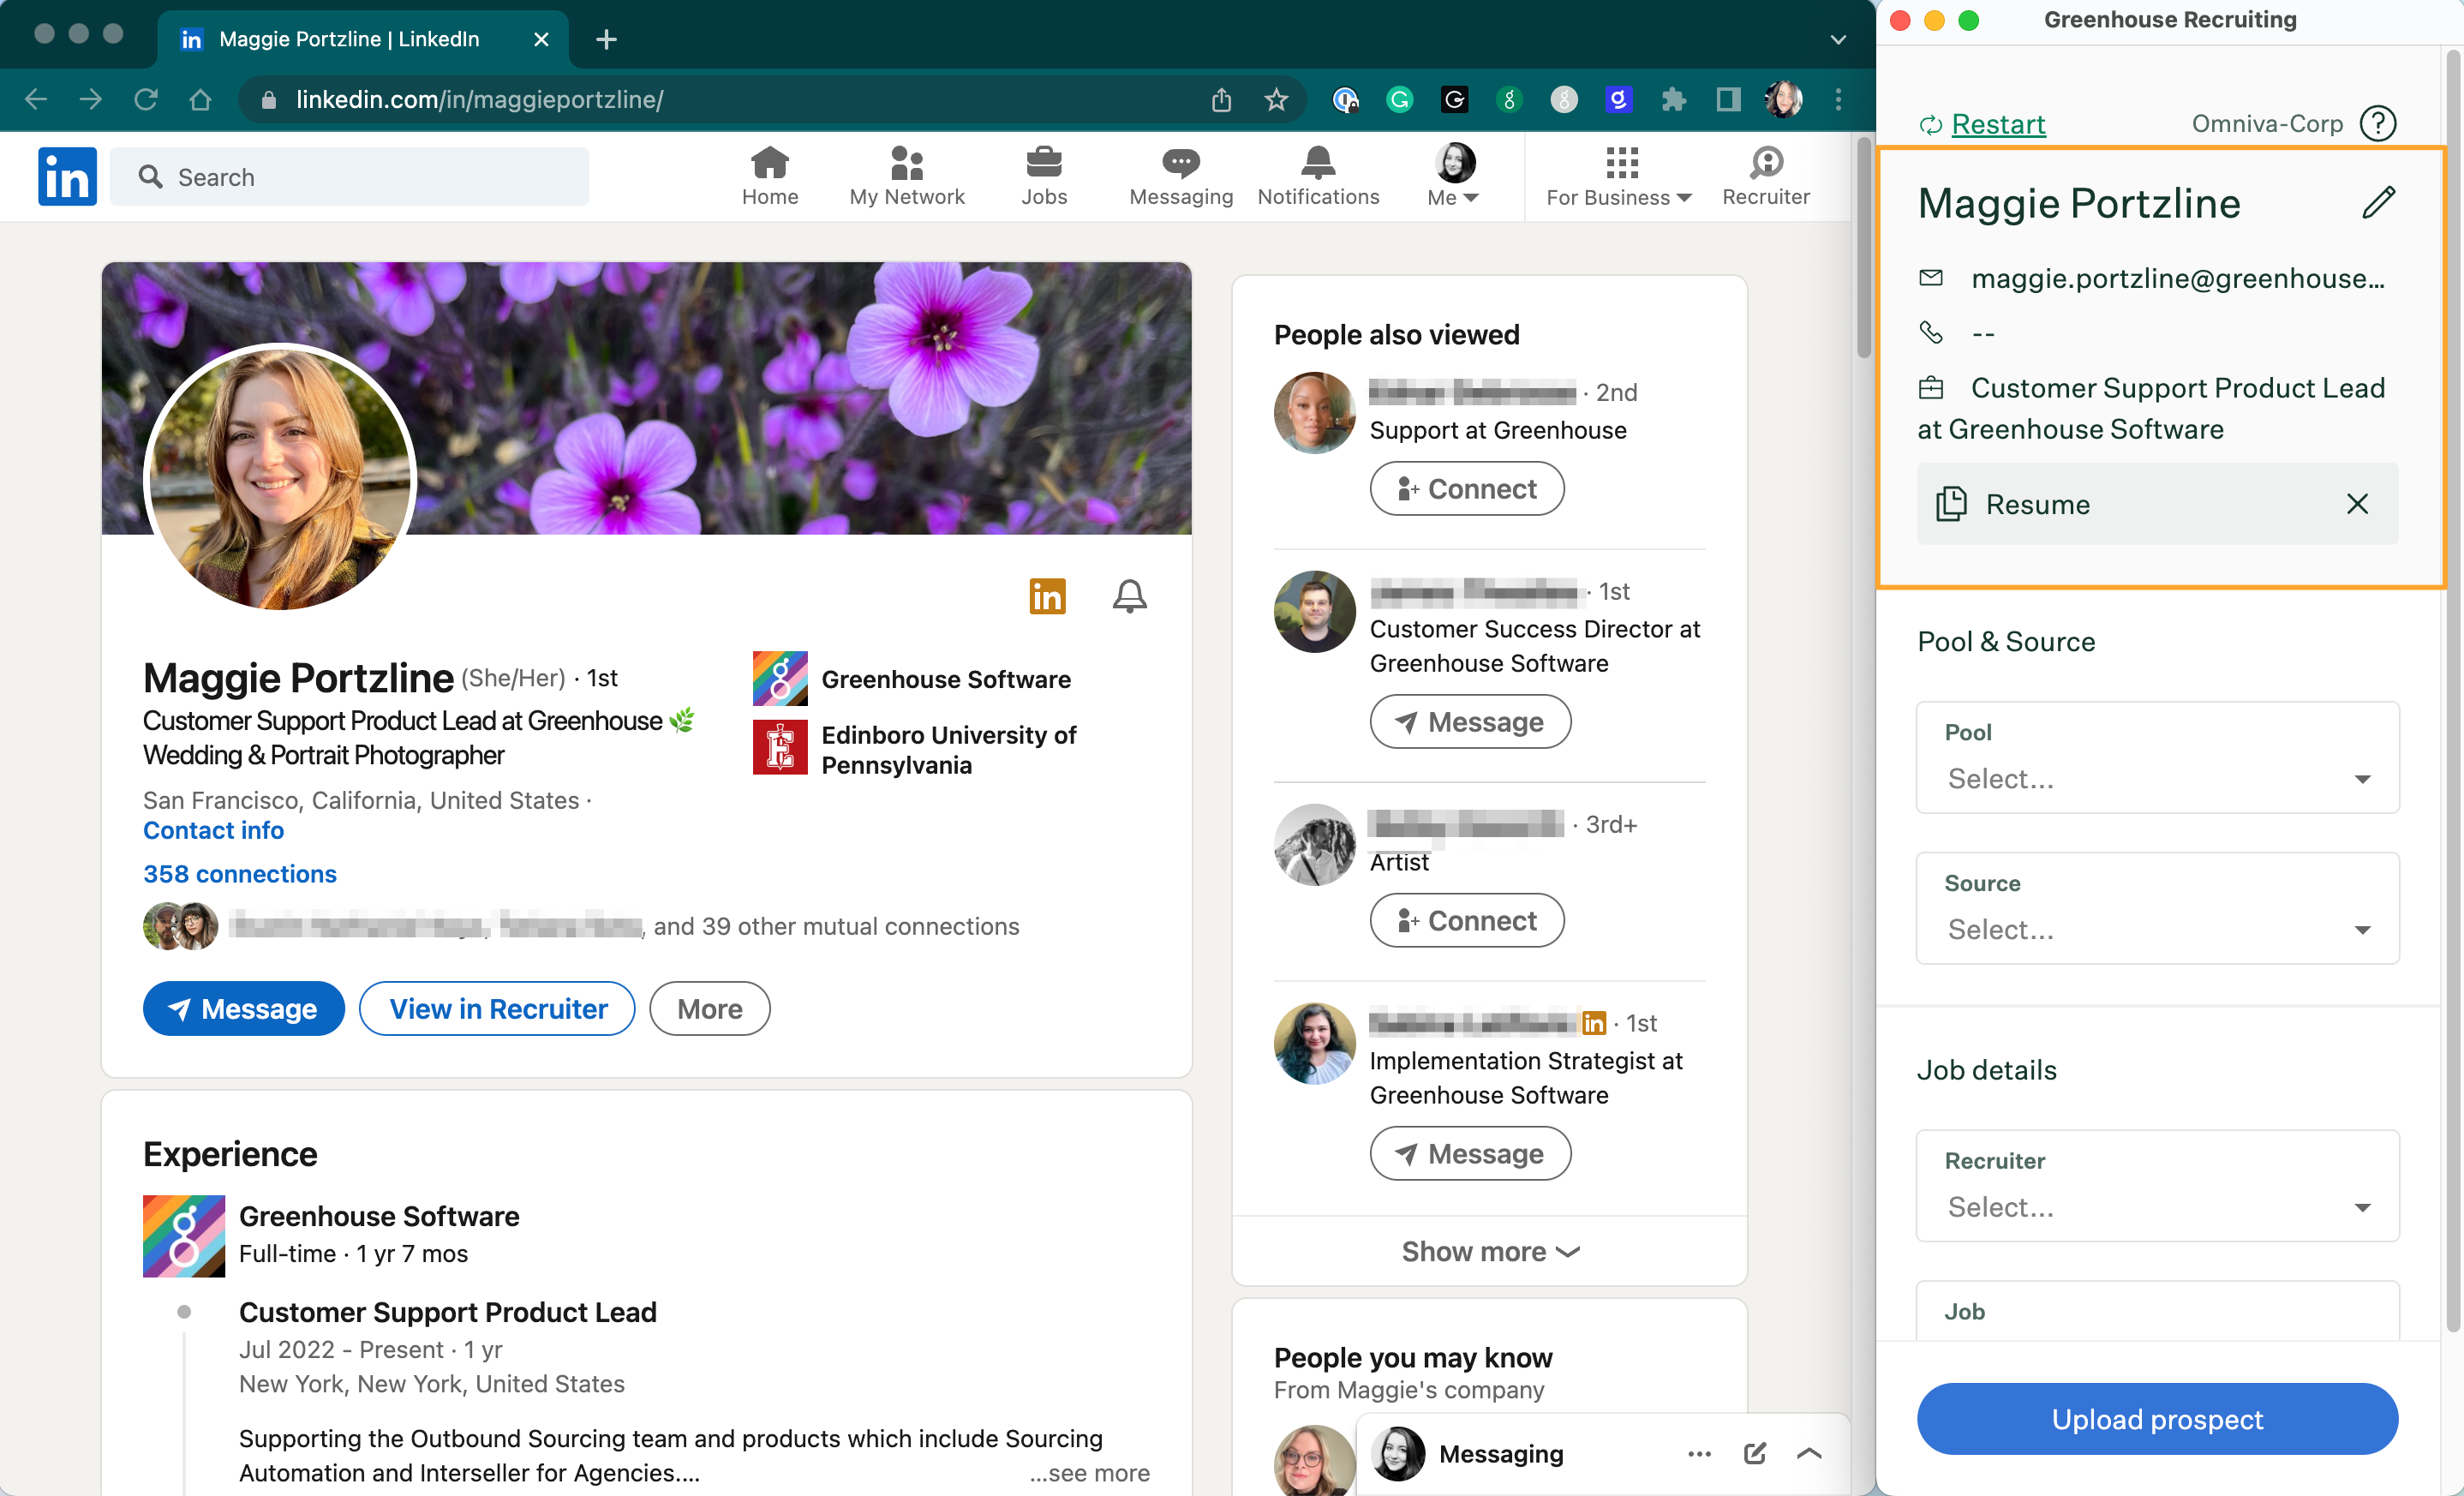The width and height of the screenshot is (2464, 1496).
Task: Click Chrome profile avatar in toolbar
Action: point(1783,99)
